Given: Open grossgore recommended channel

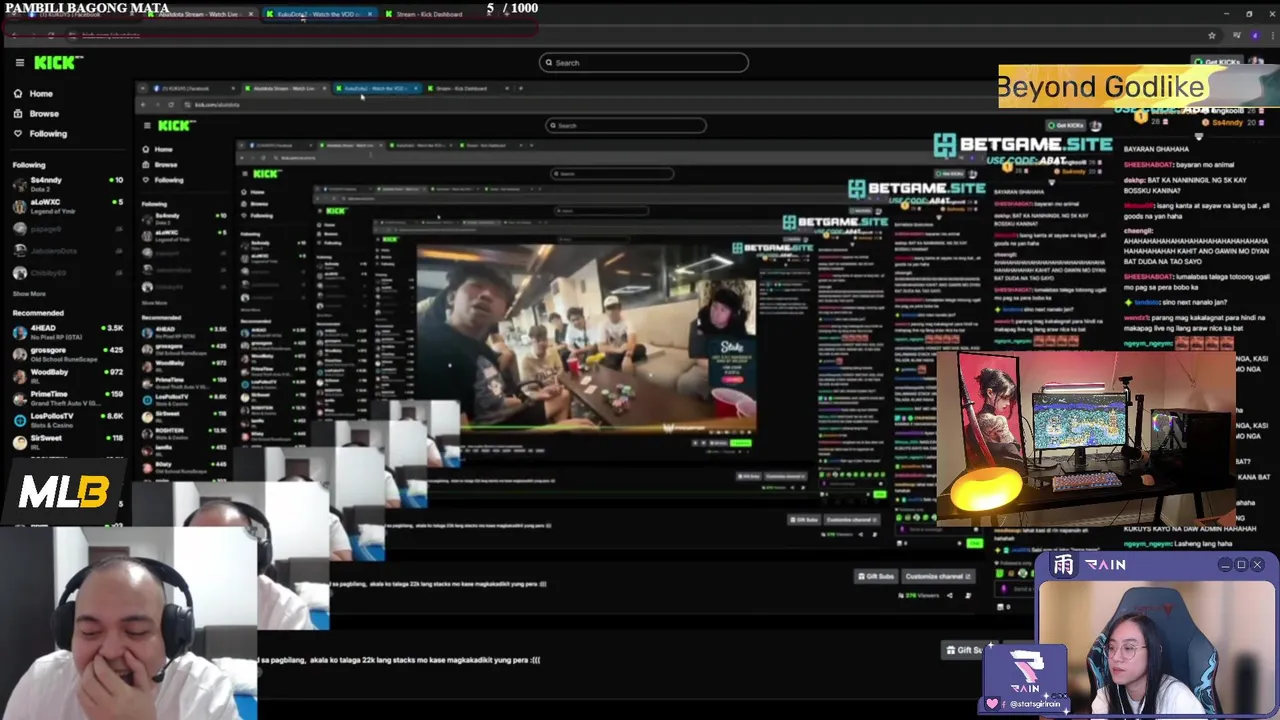Looking at the screenshot, I should point(67,354).
